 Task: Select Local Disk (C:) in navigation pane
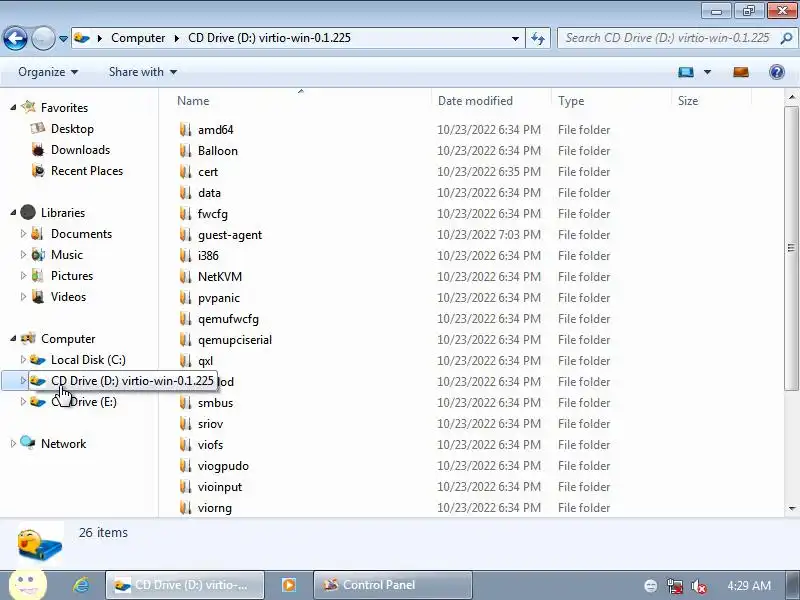[88, 360]
